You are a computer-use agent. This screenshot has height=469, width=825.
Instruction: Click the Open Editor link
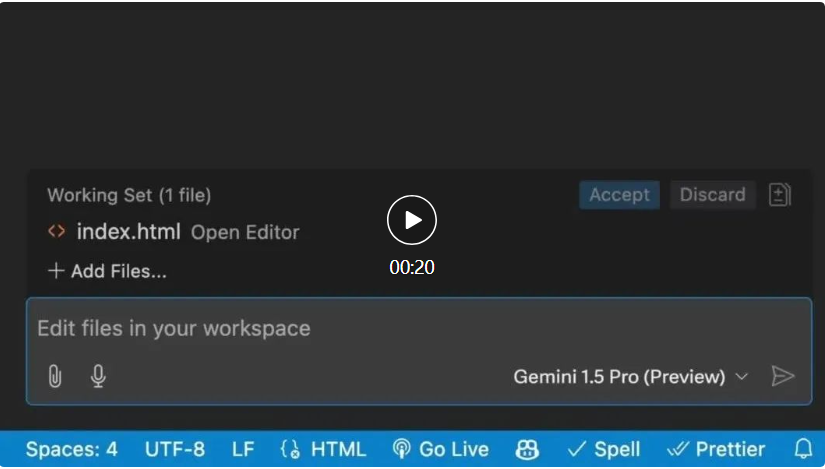[245, 233]
